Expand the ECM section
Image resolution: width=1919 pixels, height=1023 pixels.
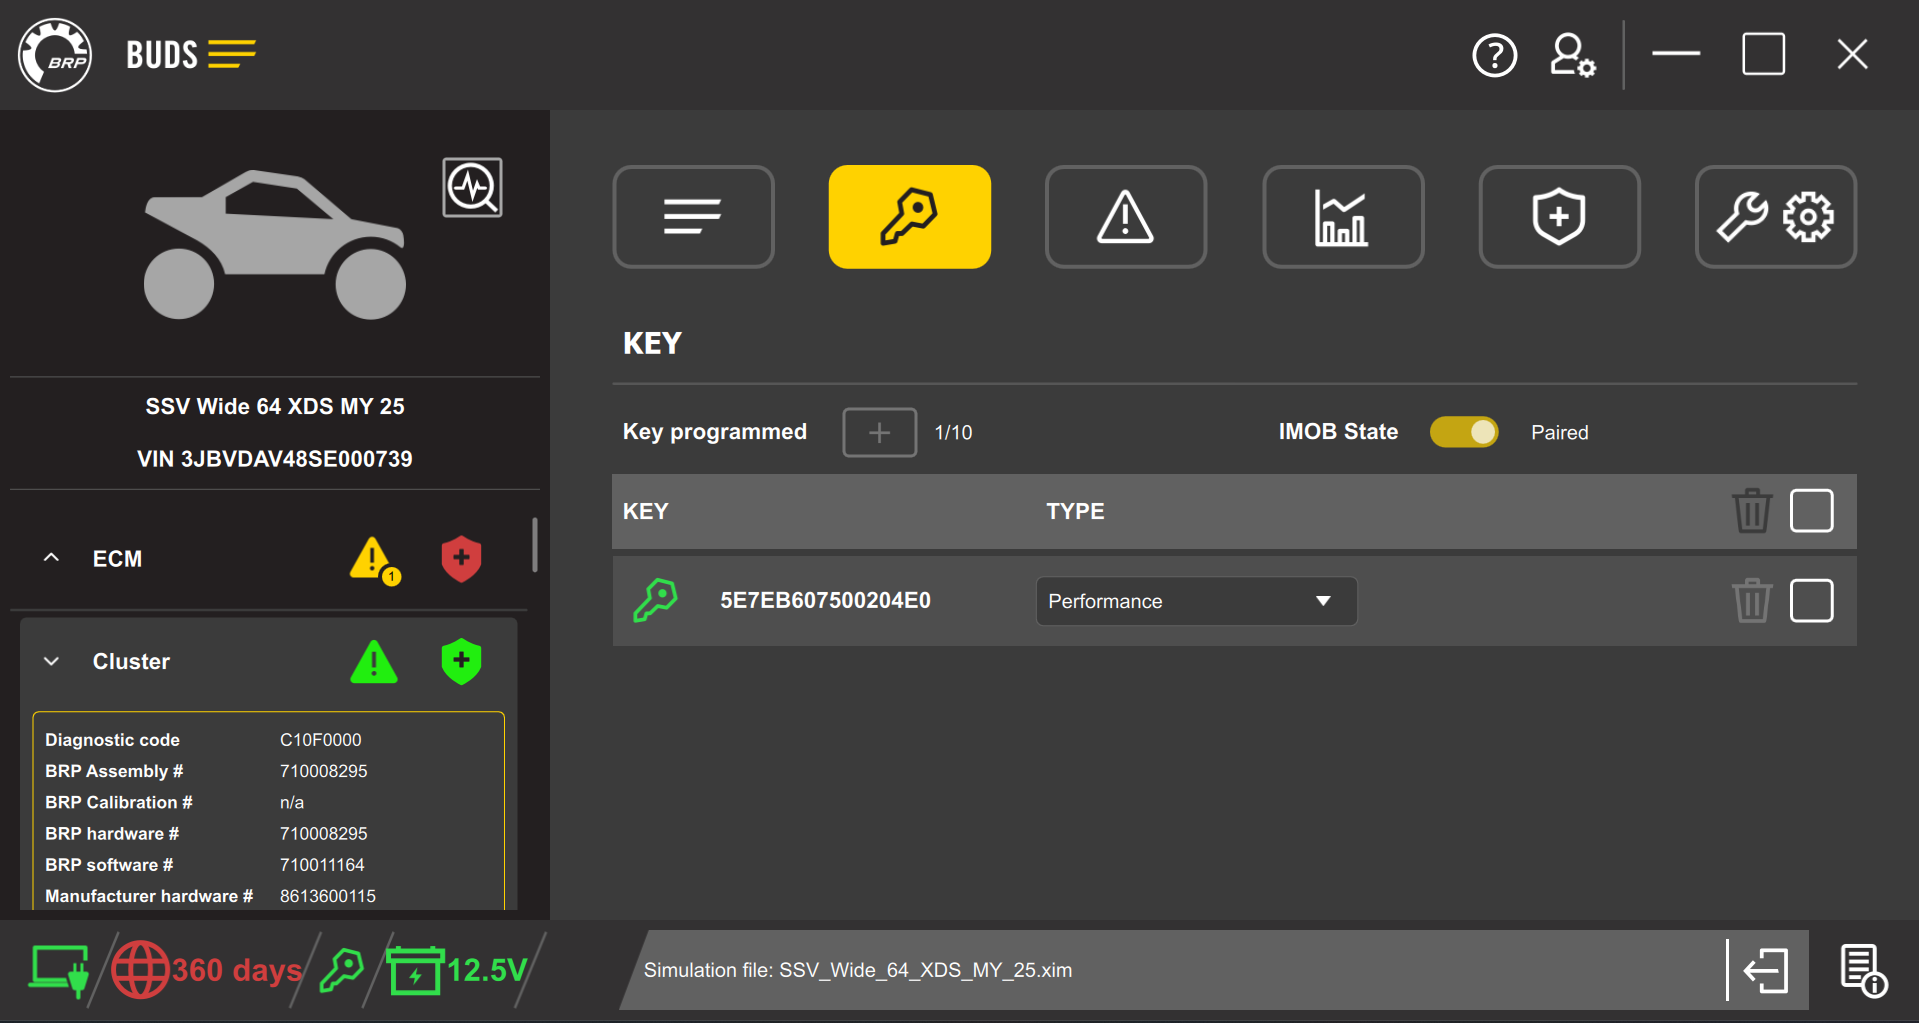point(51,558)
